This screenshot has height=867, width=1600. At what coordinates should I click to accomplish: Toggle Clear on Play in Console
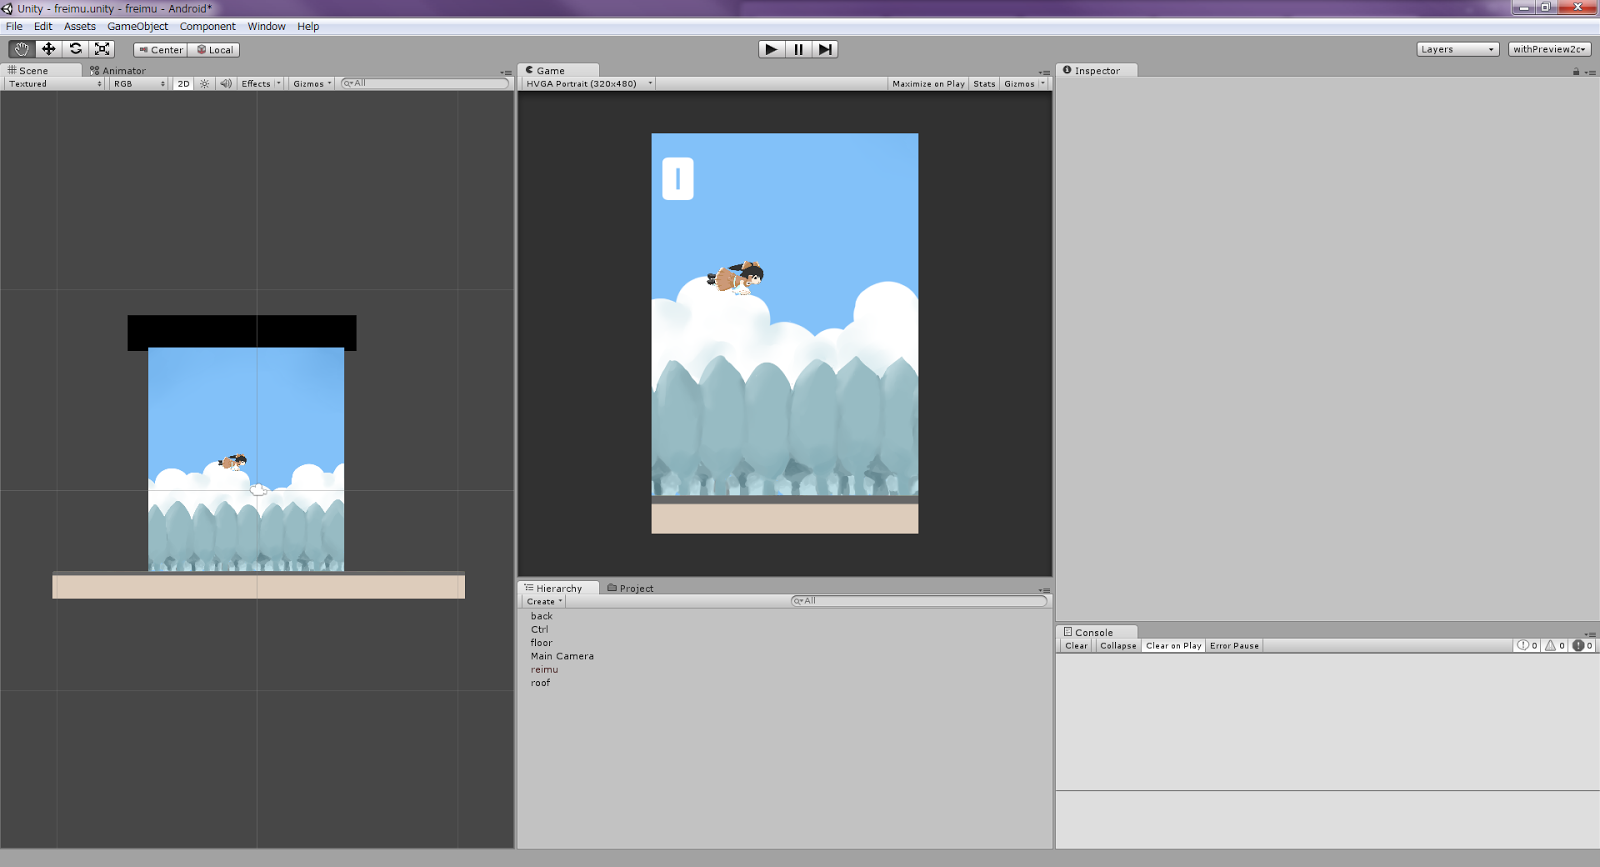coord(1173,646)
